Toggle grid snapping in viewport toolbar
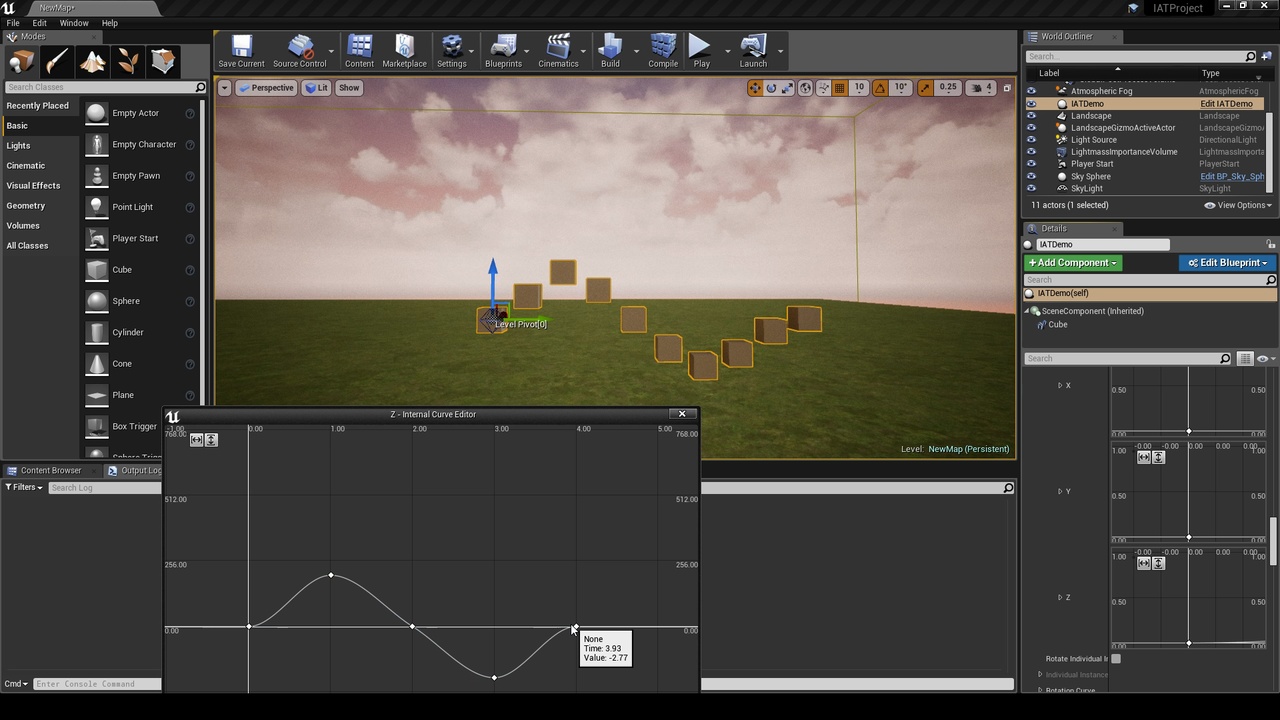Viewport: 1280px width, 720px height. tap(840, 88)
